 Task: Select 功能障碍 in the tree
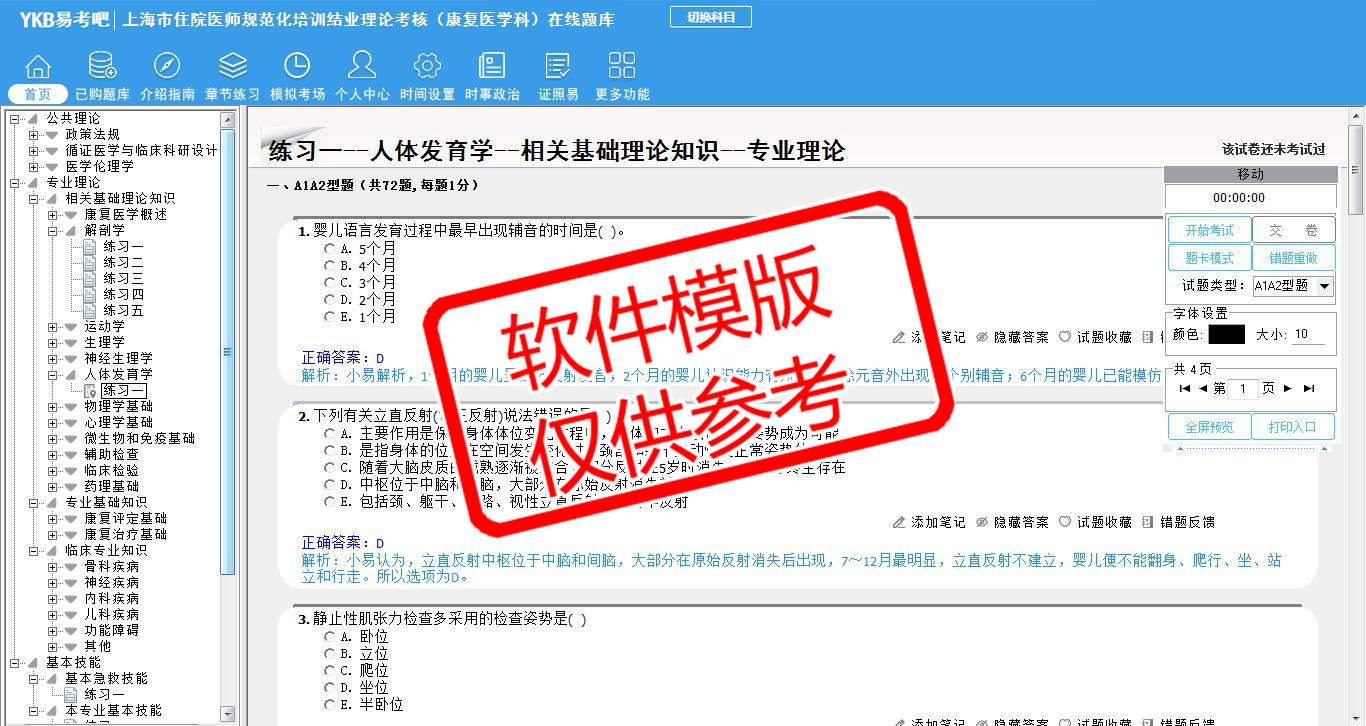point(111,631)
